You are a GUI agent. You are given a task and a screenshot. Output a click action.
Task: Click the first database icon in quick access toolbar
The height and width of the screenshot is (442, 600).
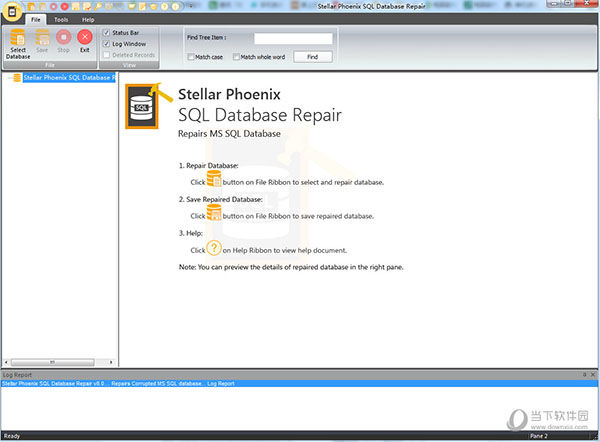[x=31, y=7]
